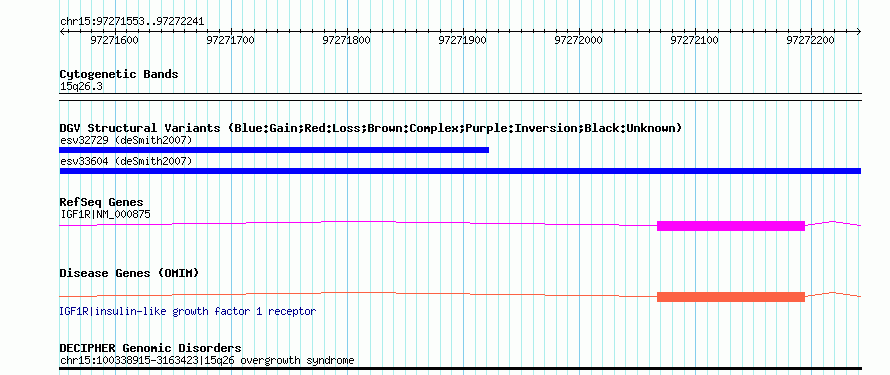Viewport: 890px width, 375px height.
Task: Click the esv32729 gain variant bar
Action: coord(274,150)
